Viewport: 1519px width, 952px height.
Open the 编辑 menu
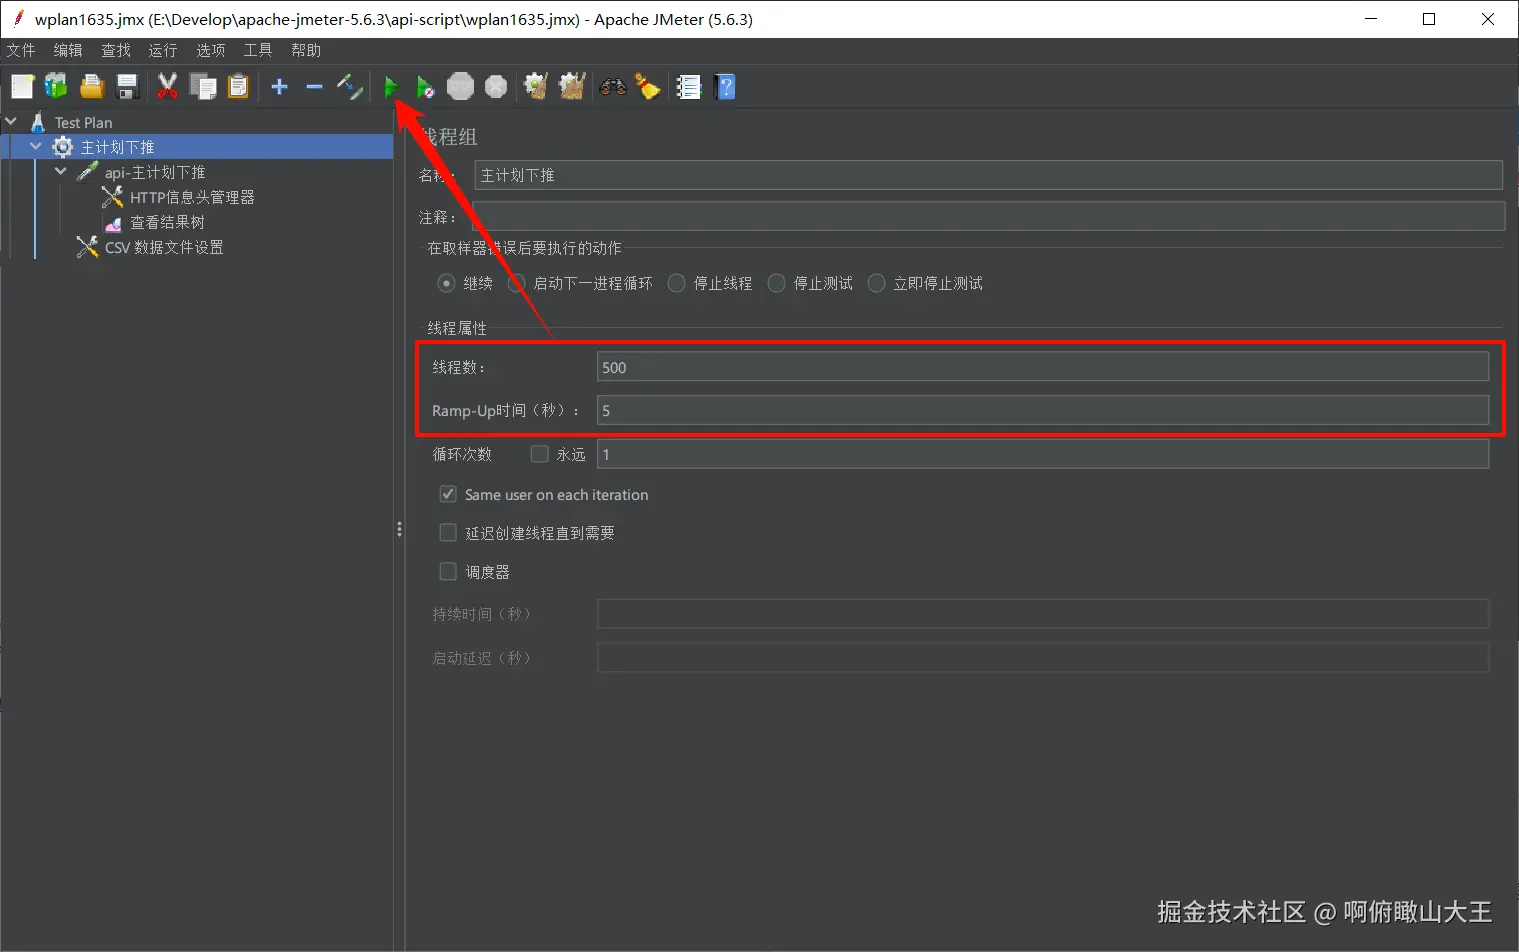(68, 50)
